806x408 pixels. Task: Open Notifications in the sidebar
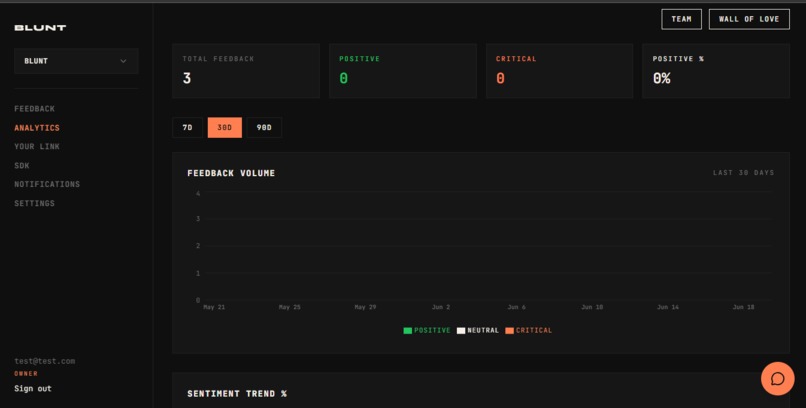click(47, 184)
